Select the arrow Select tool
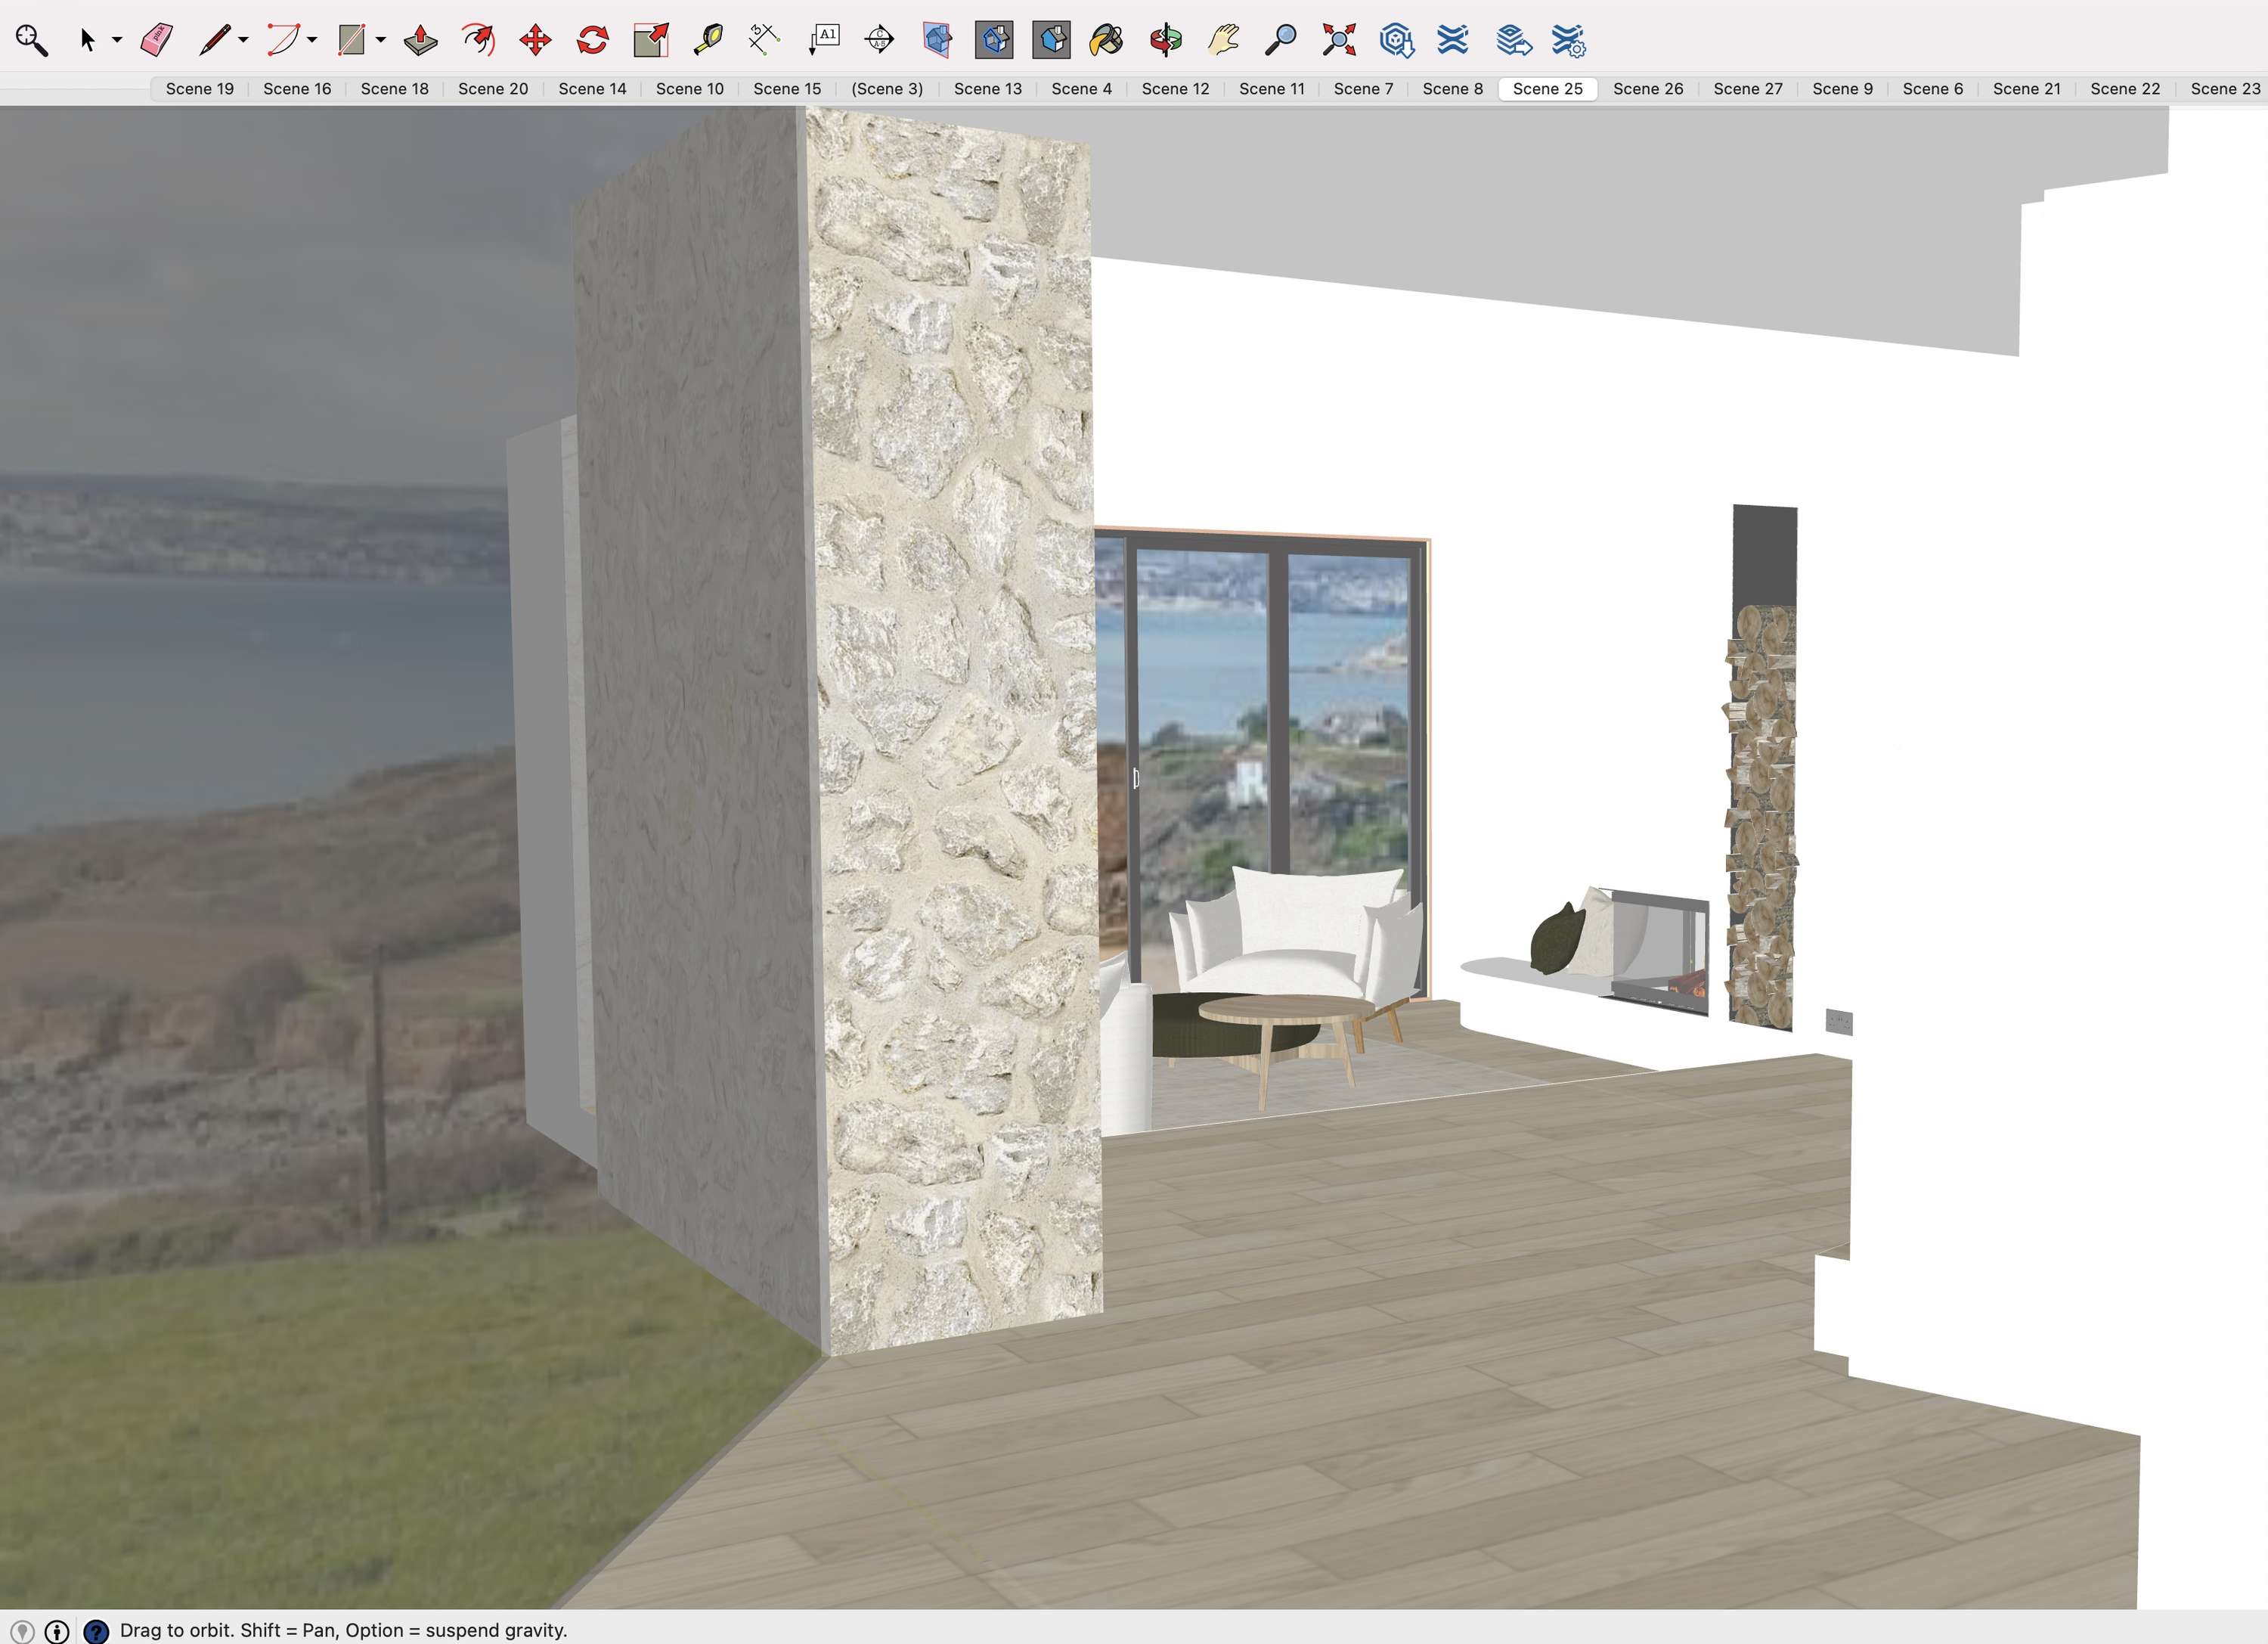Screen dimensions: 2268x1644 tap(88, 40)
